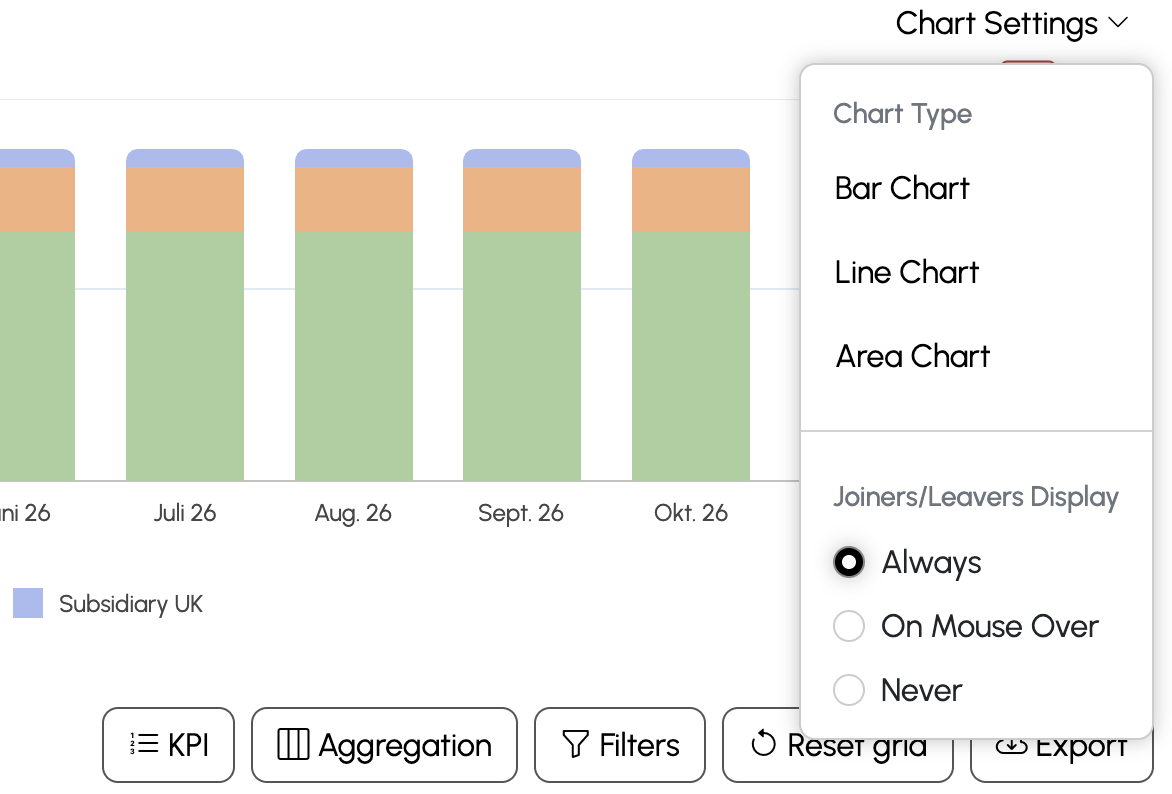Click the KPI list icon

(145, 745)
